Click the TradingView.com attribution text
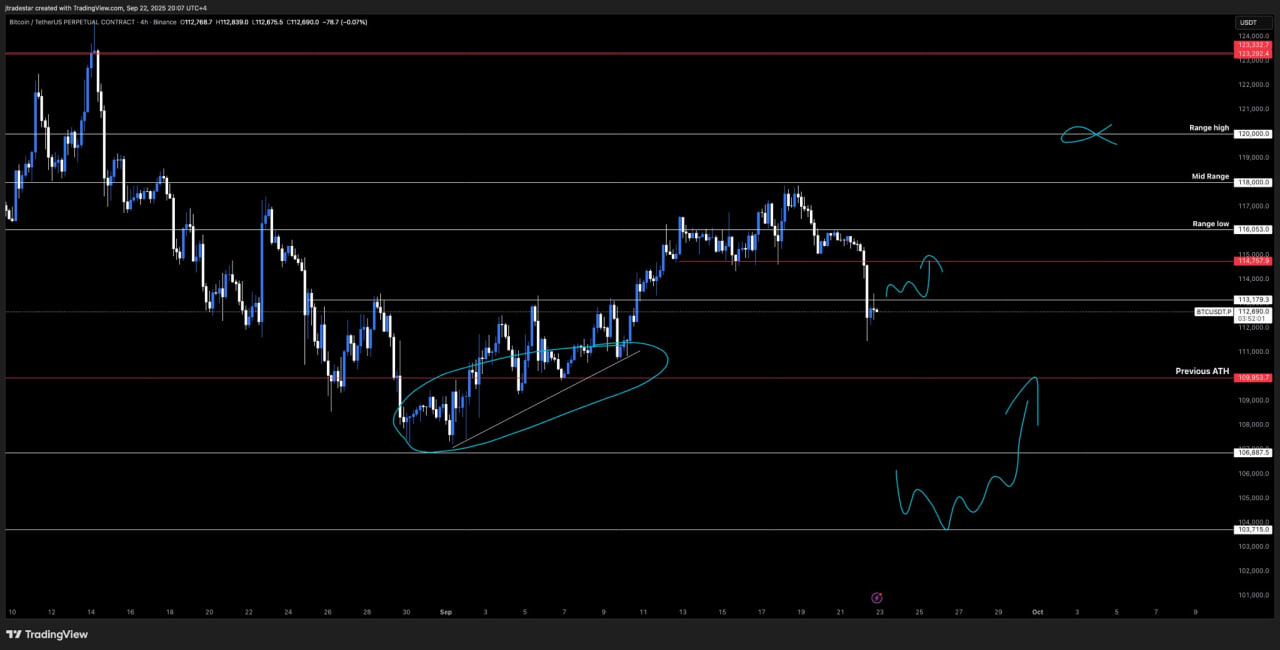 (x=91, y=7)
